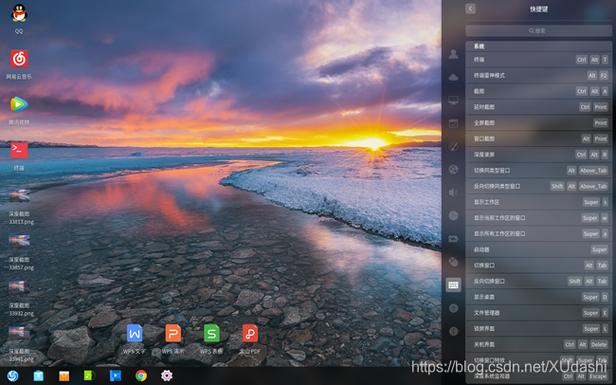The height and width of the screenshot is (385, 616).
Task: Launch Google Chrome from the dock
Action: point(141,376)
